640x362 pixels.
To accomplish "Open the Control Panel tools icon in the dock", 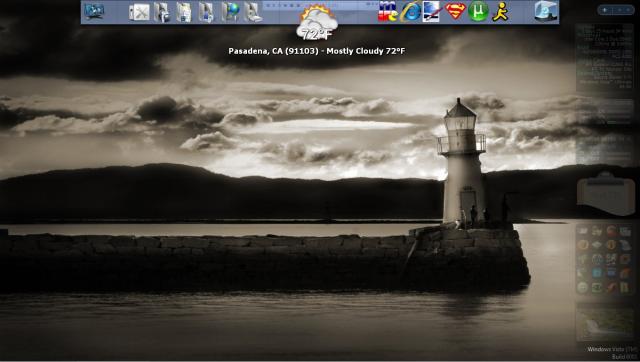I will [139, 12].
